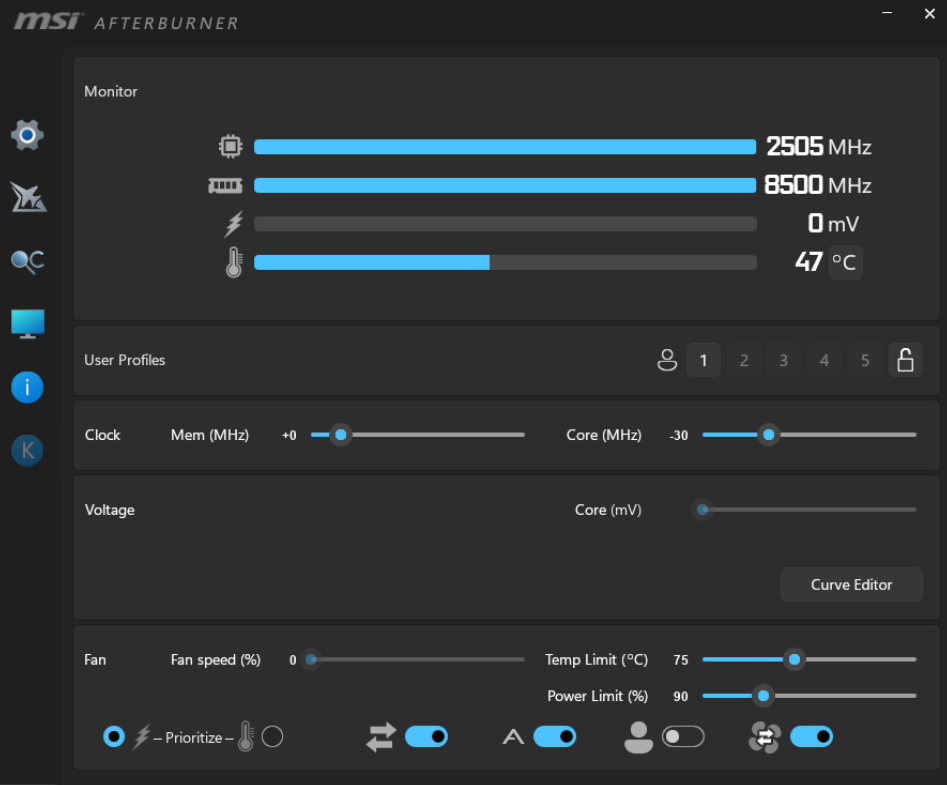This screenshot has width=947, height=785.
Task: Click the fan speed 0 value
Action: pos(293,660)
